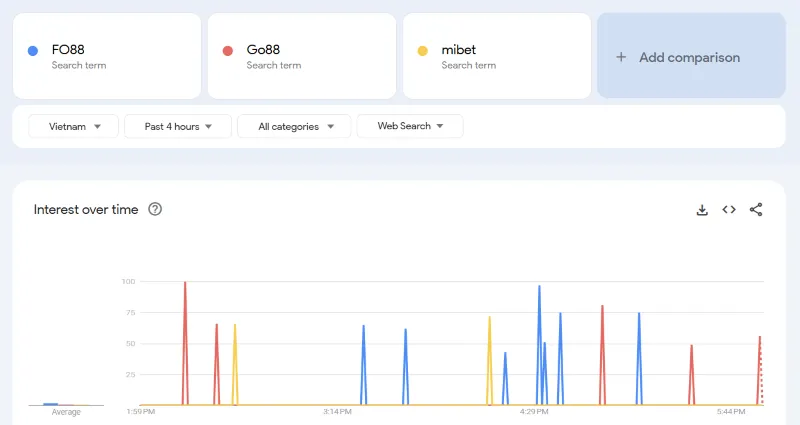Click the red Go88 peak at 100

click(x=185, y=283)
